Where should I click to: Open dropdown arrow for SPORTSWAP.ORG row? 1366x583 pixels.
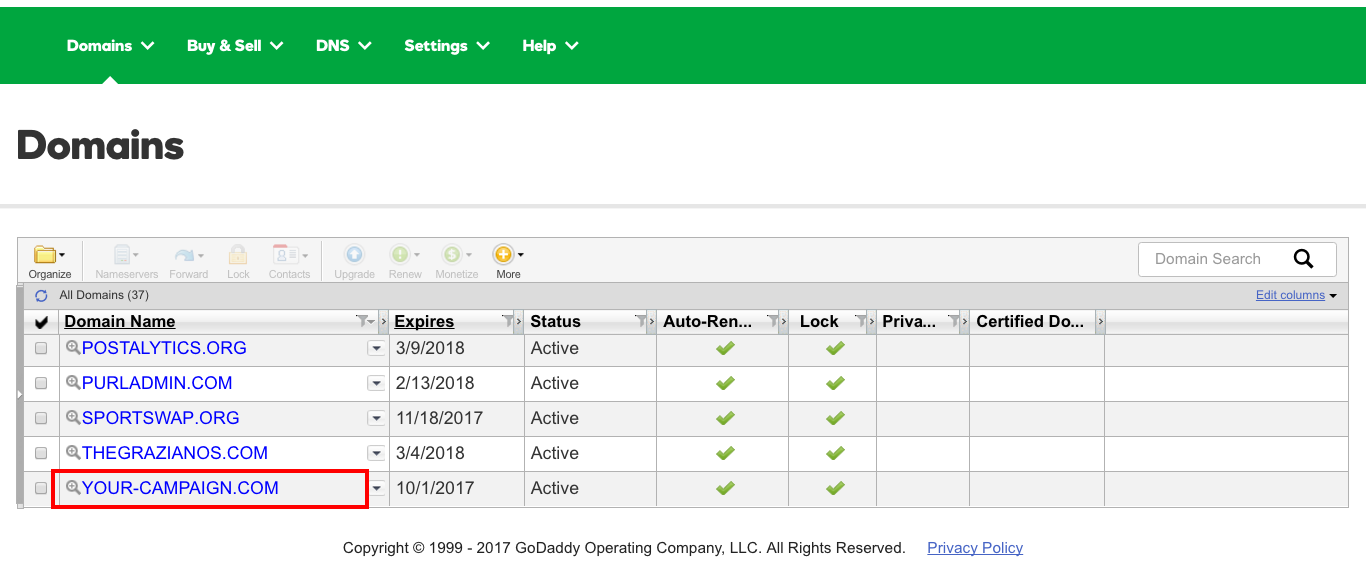click(x=376, y=419)
